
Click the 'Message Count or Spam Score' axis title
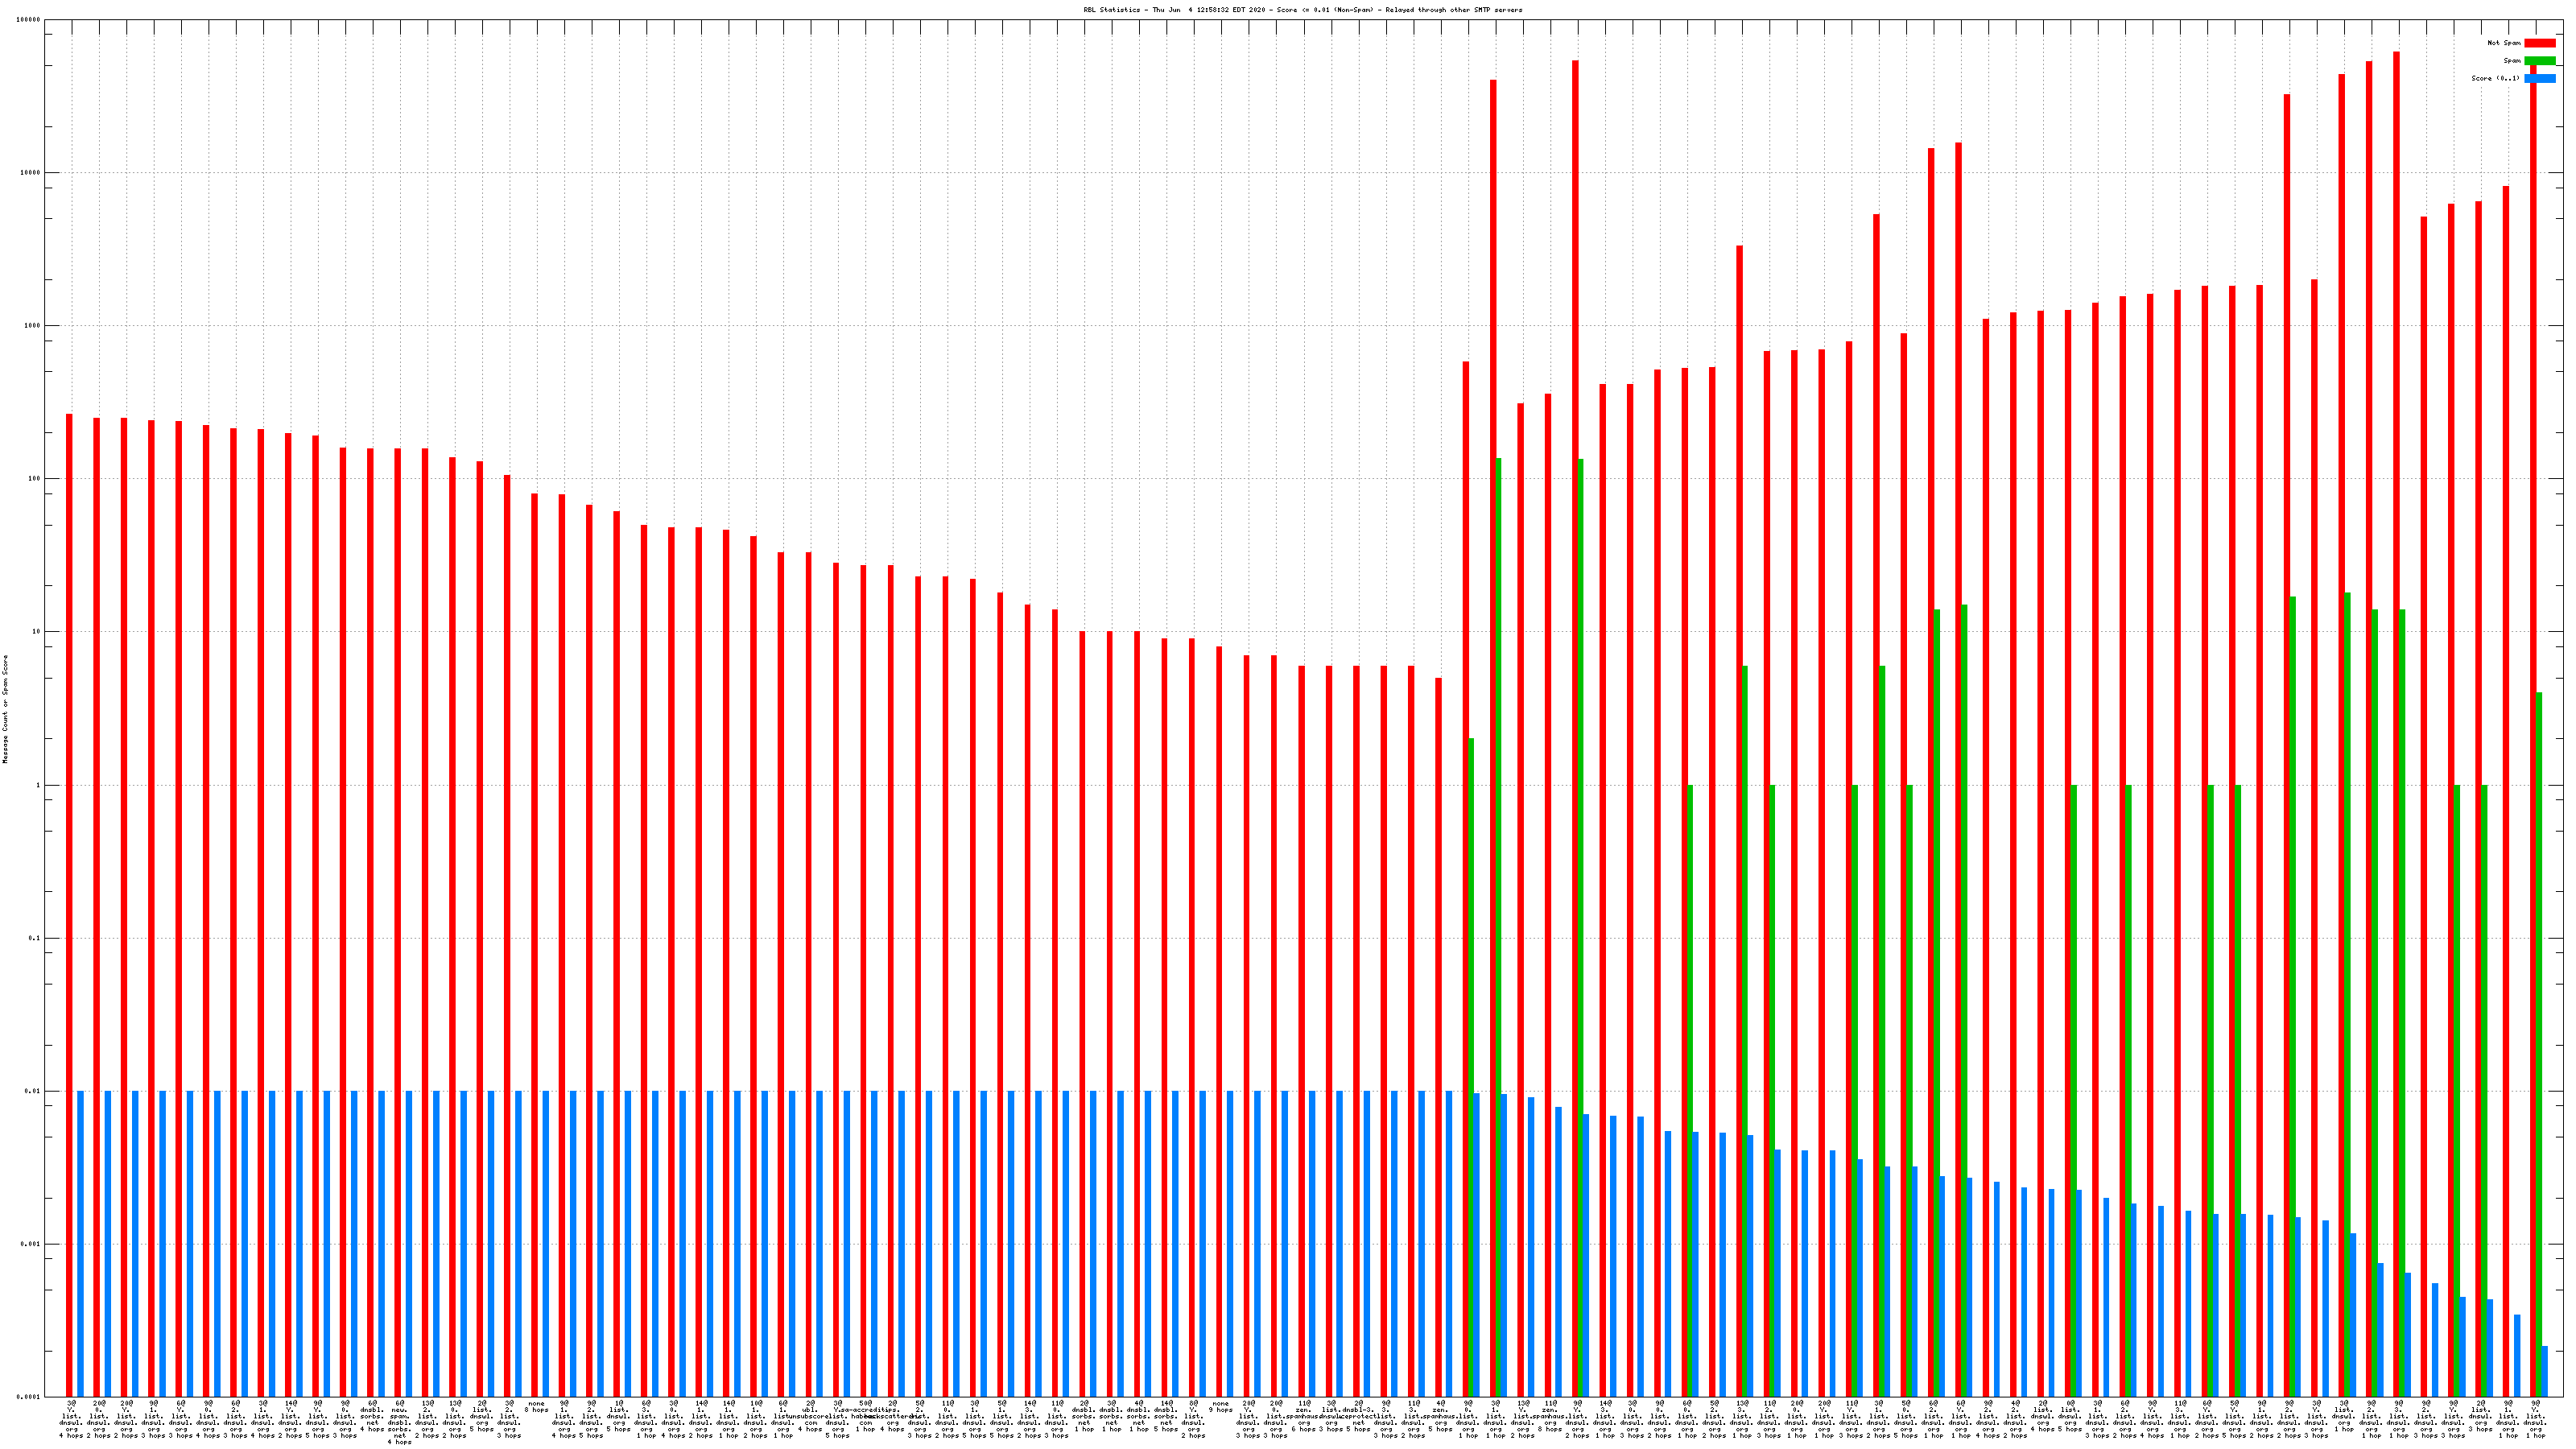5,709
